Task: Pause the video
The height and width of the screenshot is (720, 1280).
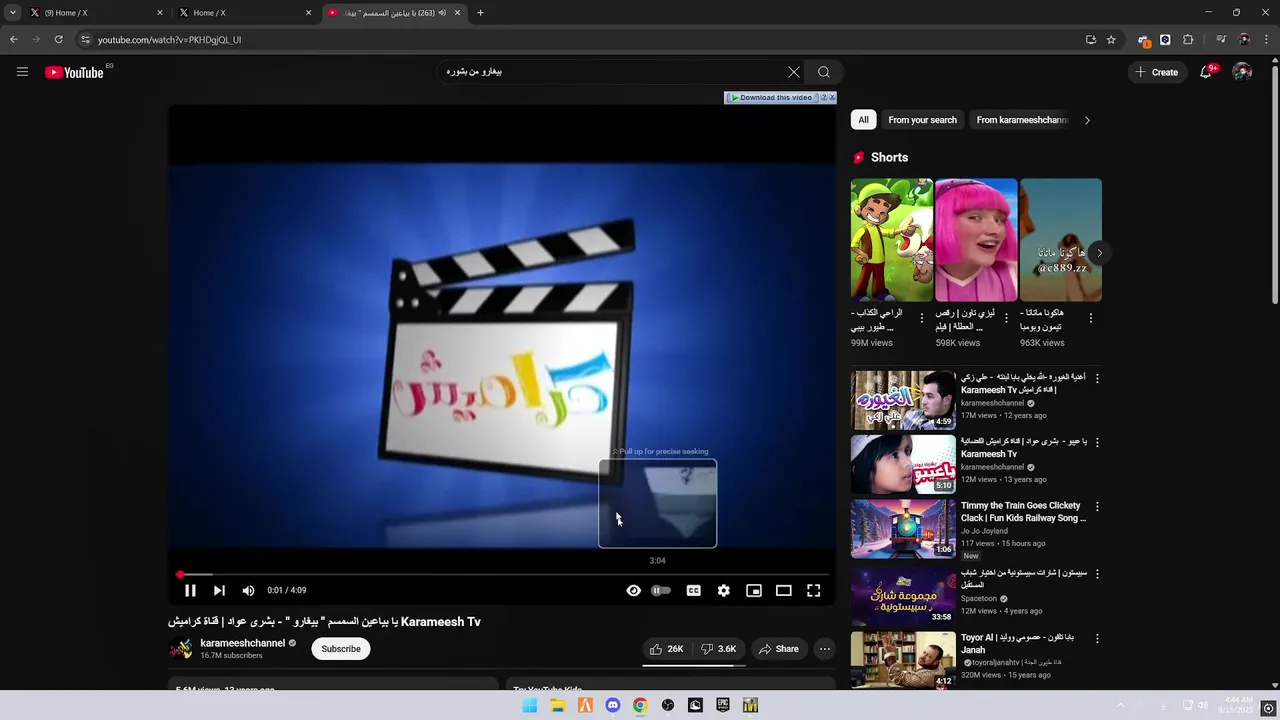Action: click(x=190, y=590)
